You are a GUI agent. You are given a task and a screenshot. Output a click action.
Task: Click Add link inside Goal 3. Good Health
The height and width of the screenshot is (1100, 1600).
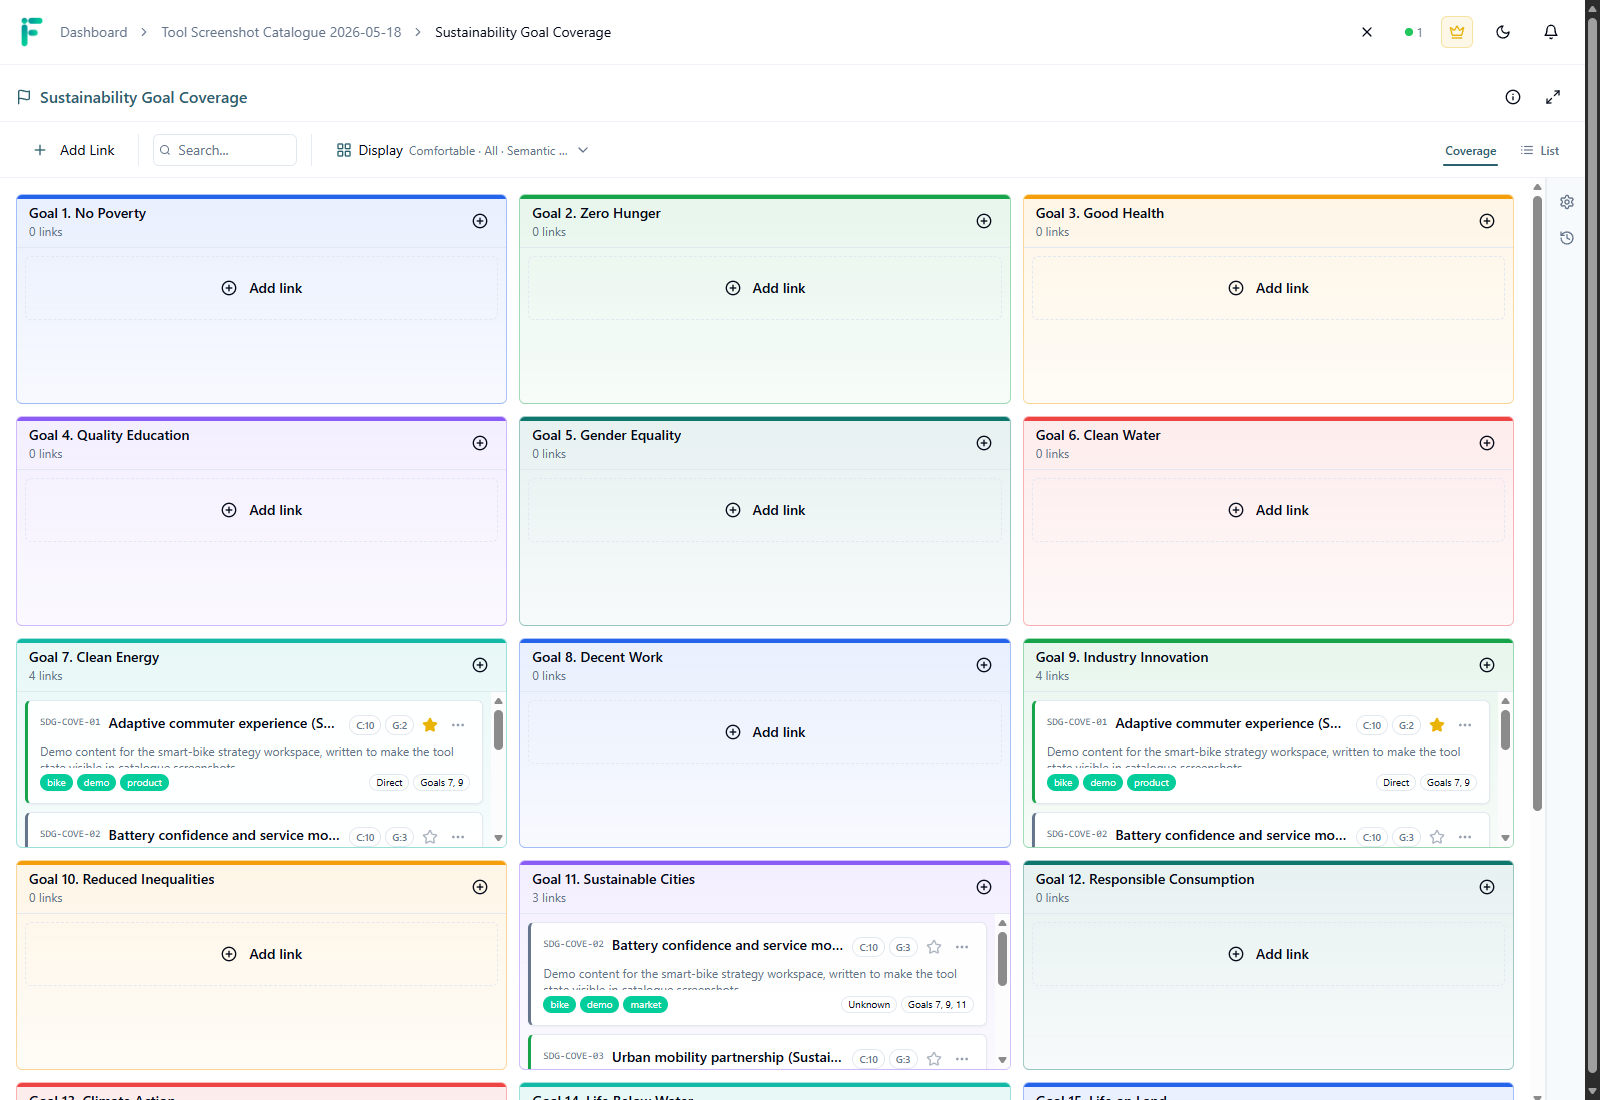[x=1268, y=288]
